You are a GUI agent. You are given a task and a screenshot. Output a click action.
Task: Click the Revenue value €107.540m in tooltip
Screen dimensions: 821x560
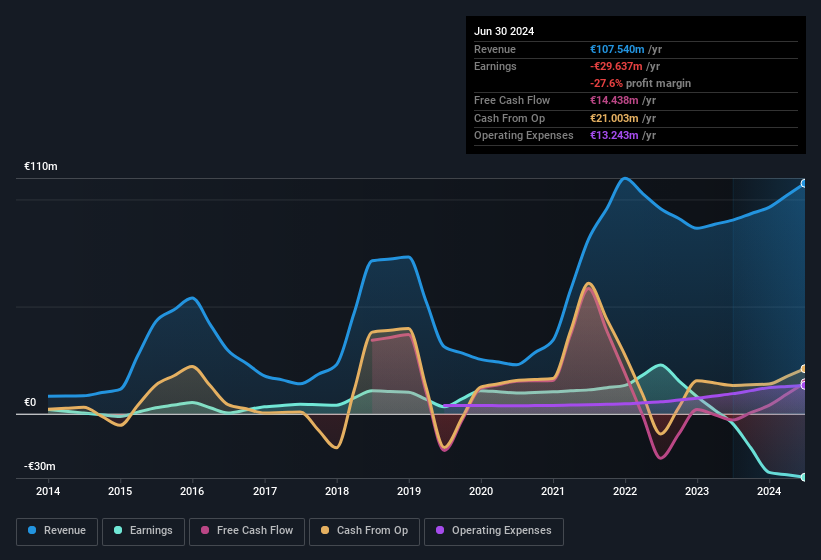pos(617,49)
